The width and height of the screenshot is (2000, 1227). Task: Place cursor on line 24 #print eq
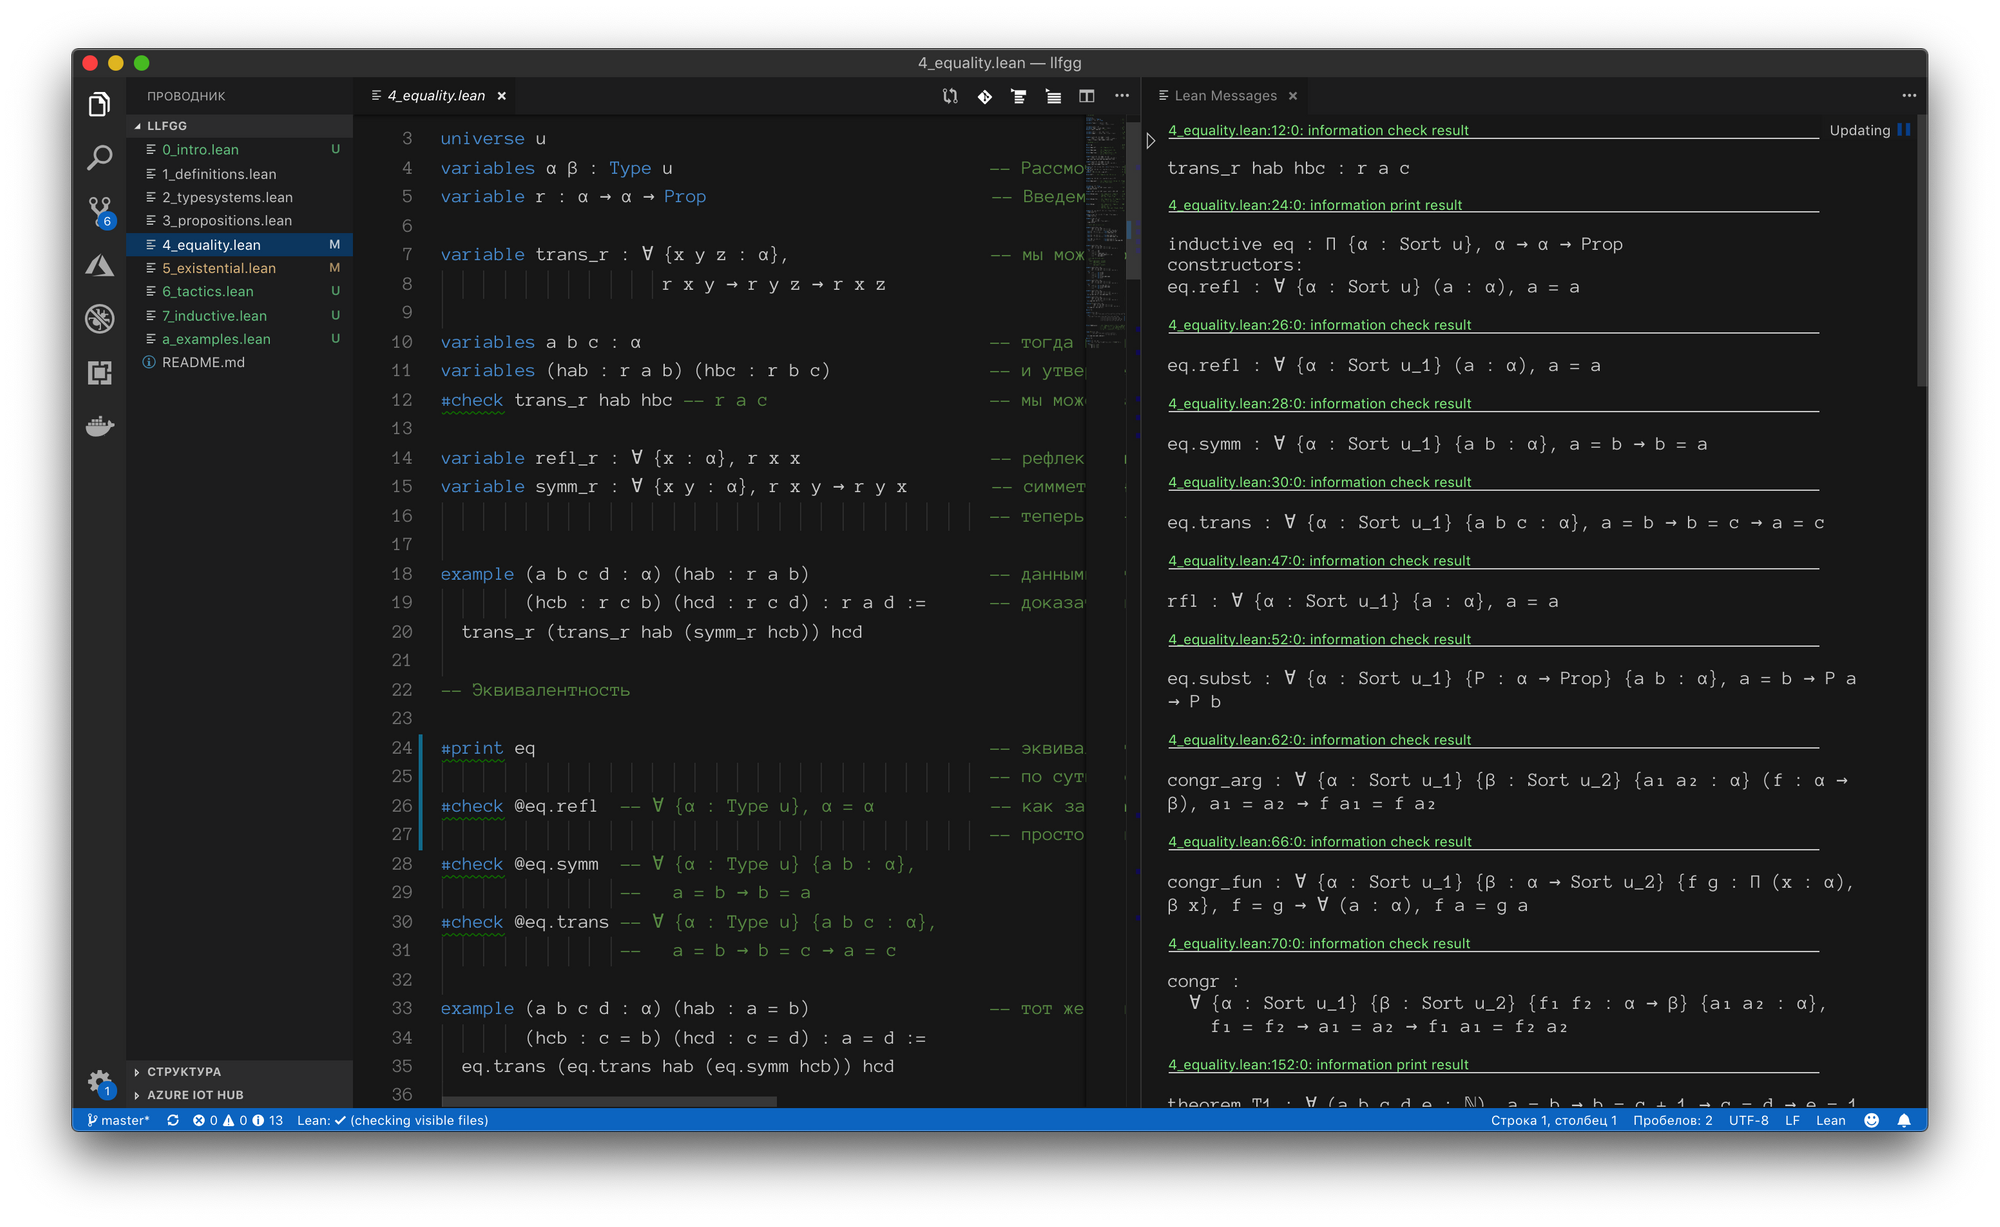[x=488, y=748]
